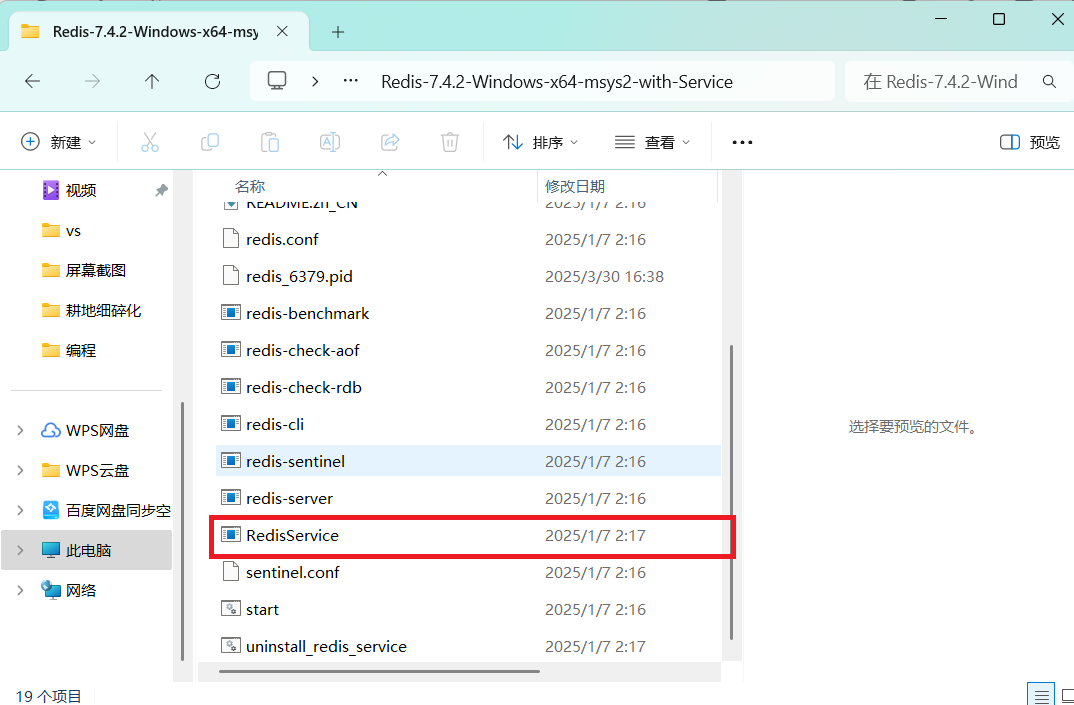The width and height of the screenshot is (1074, 705).
Task: Toggle the 预览 preview pane button
Action: 1029,142
